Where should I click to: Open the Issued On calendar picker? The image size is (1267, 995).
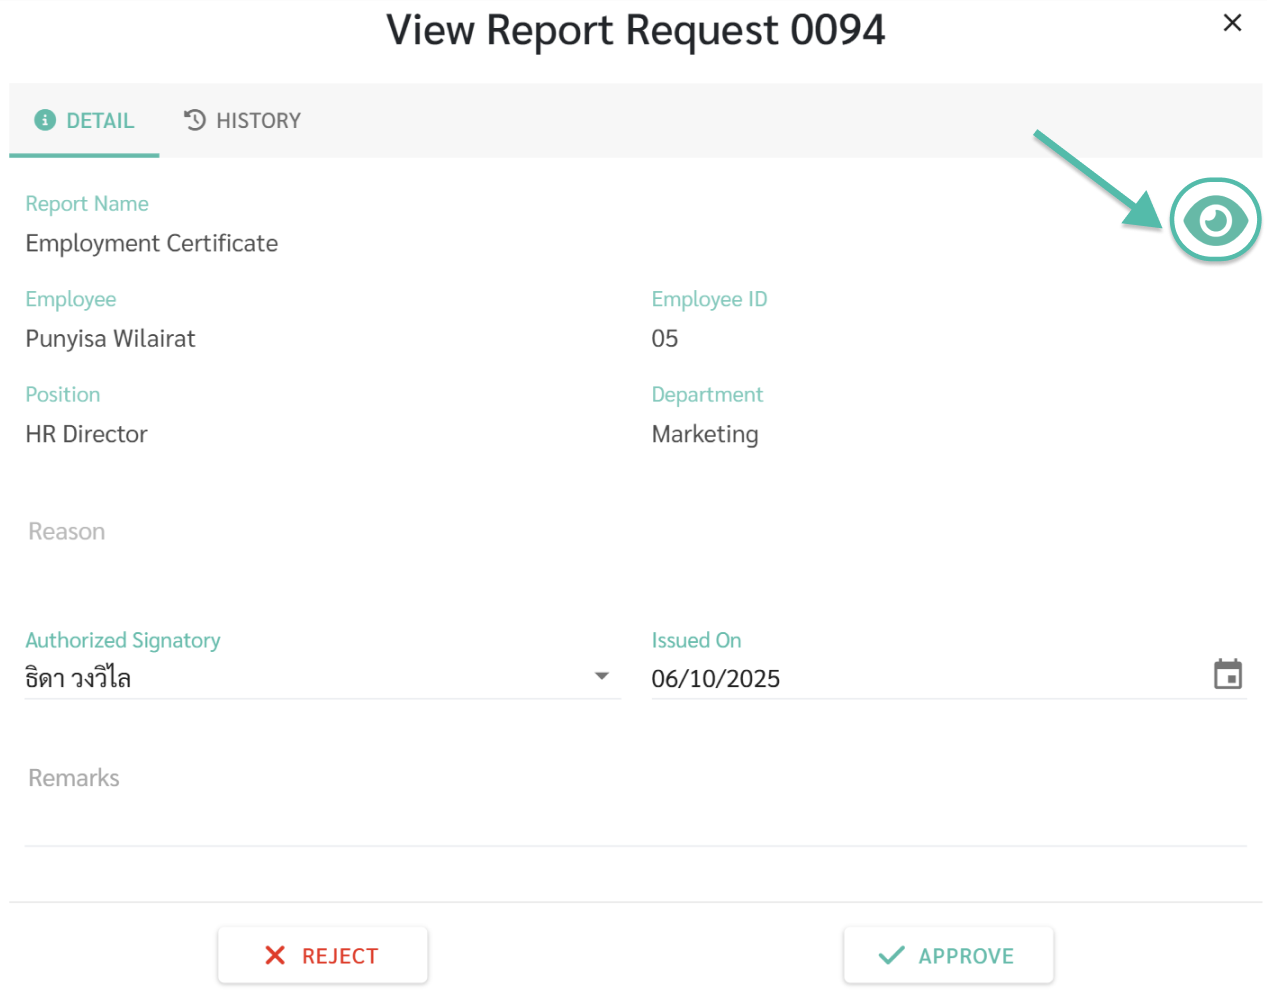(x=1228, y=675)
